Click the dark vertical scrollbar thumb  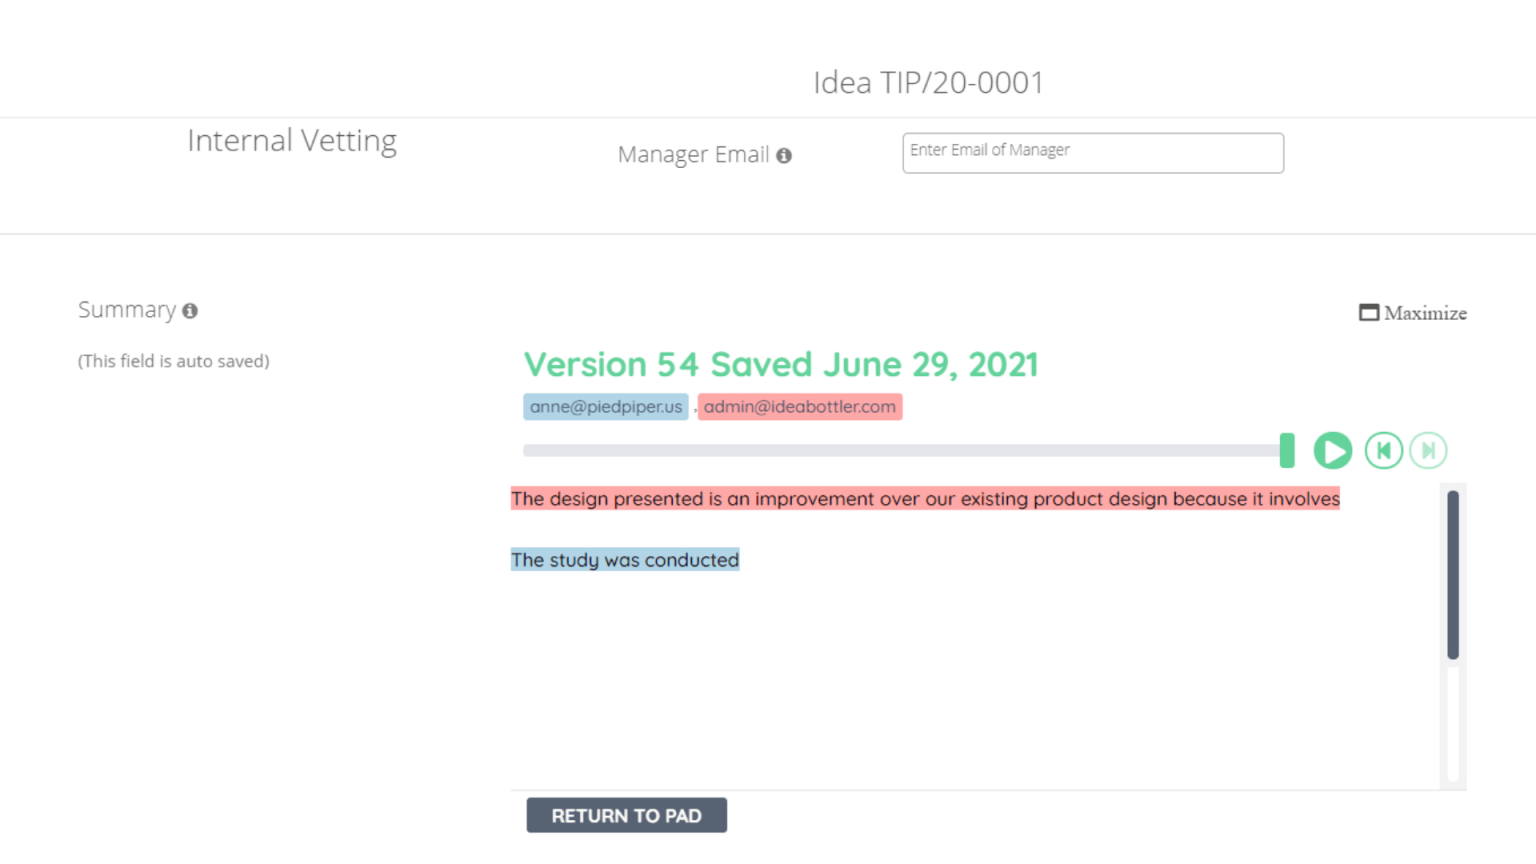[1453, 574]
